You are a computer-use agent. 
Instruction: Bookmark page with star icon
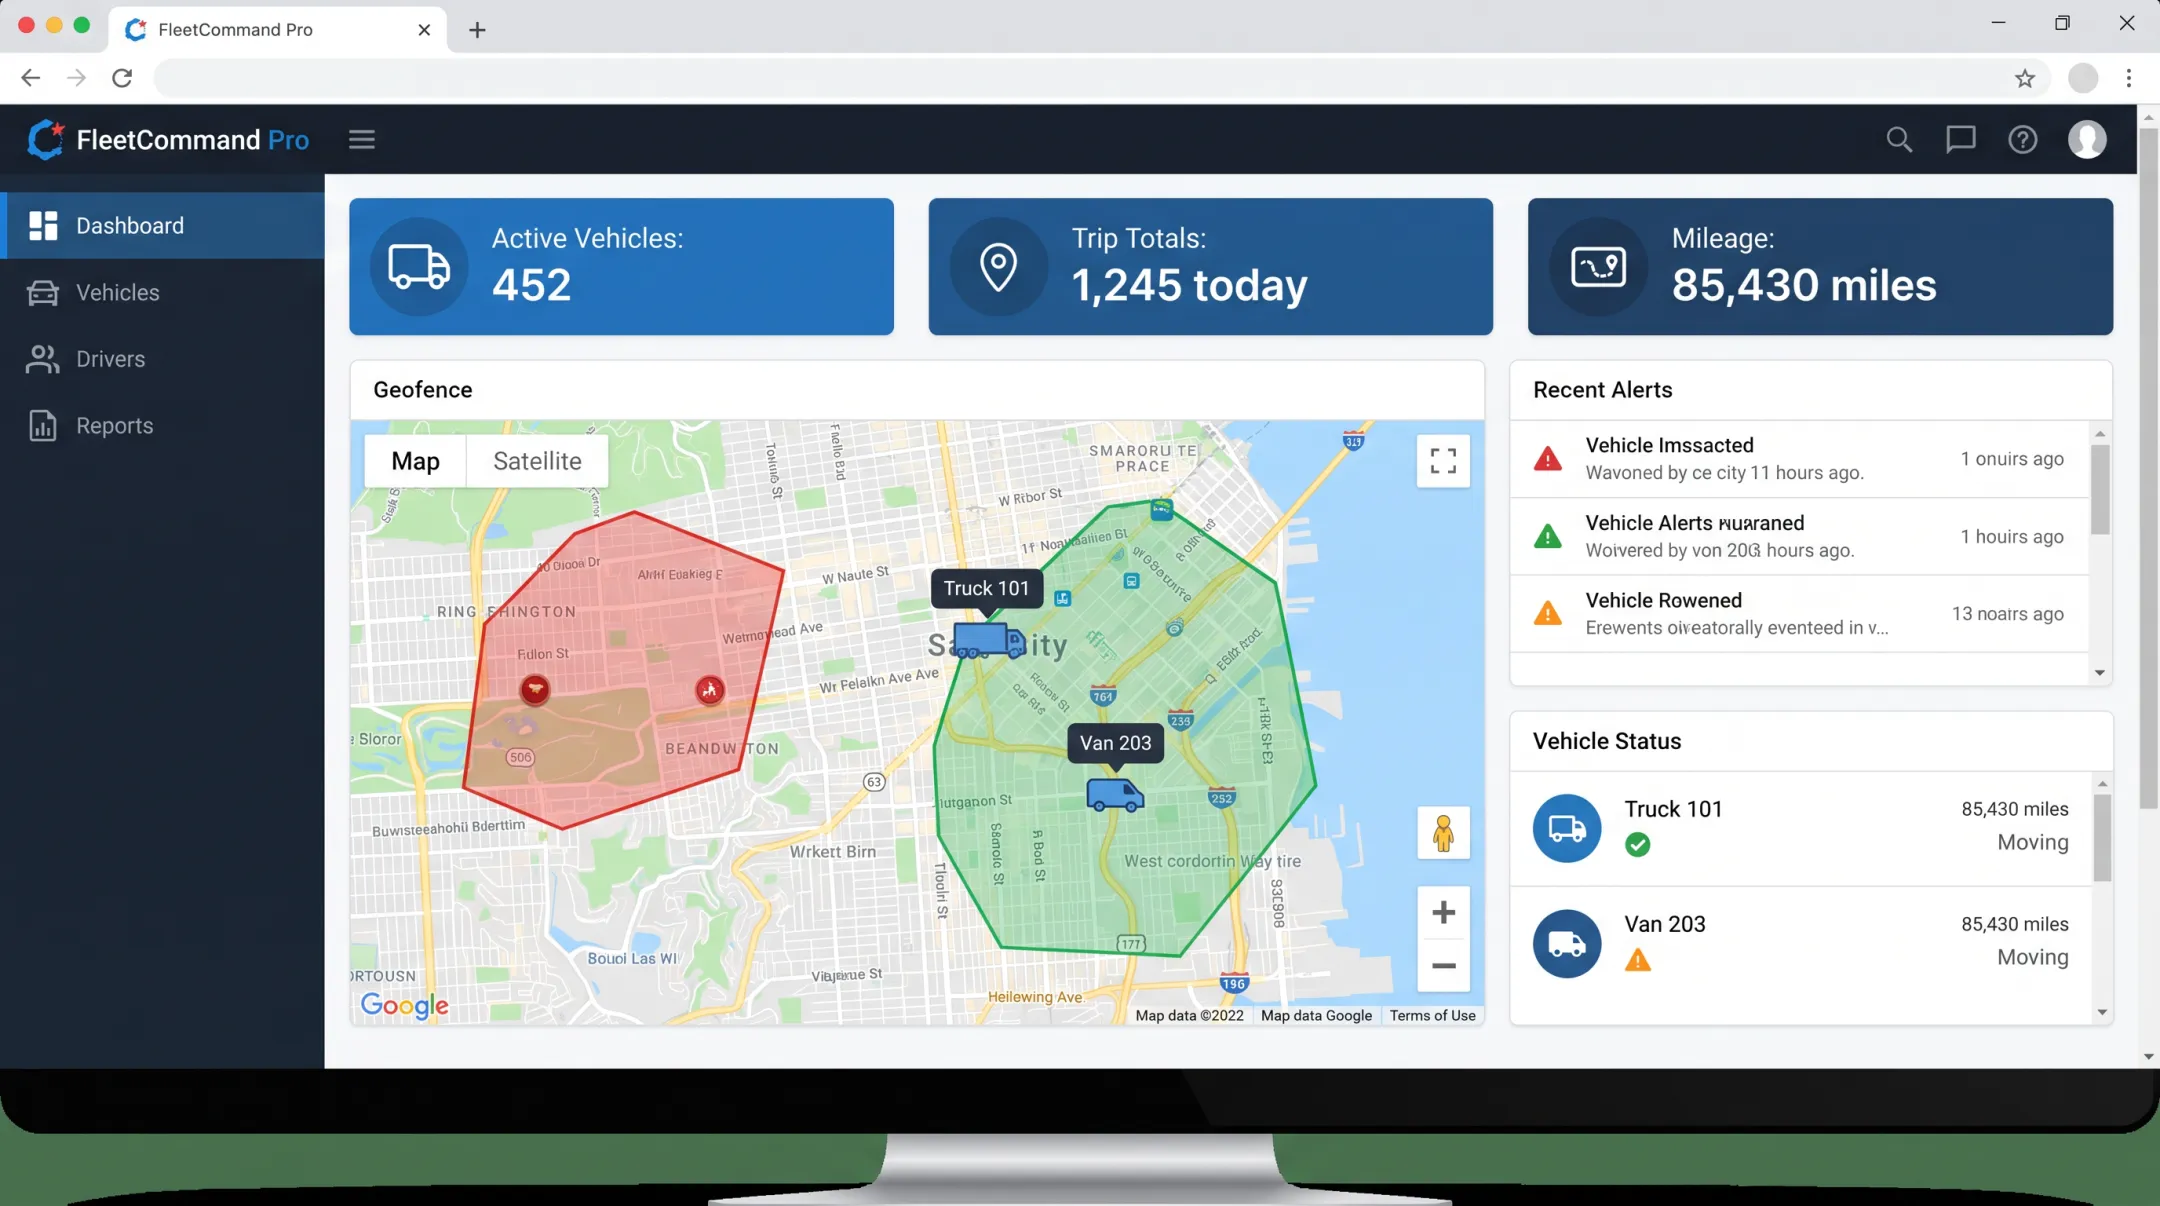pyautogui.click(x=2025, y=78)
